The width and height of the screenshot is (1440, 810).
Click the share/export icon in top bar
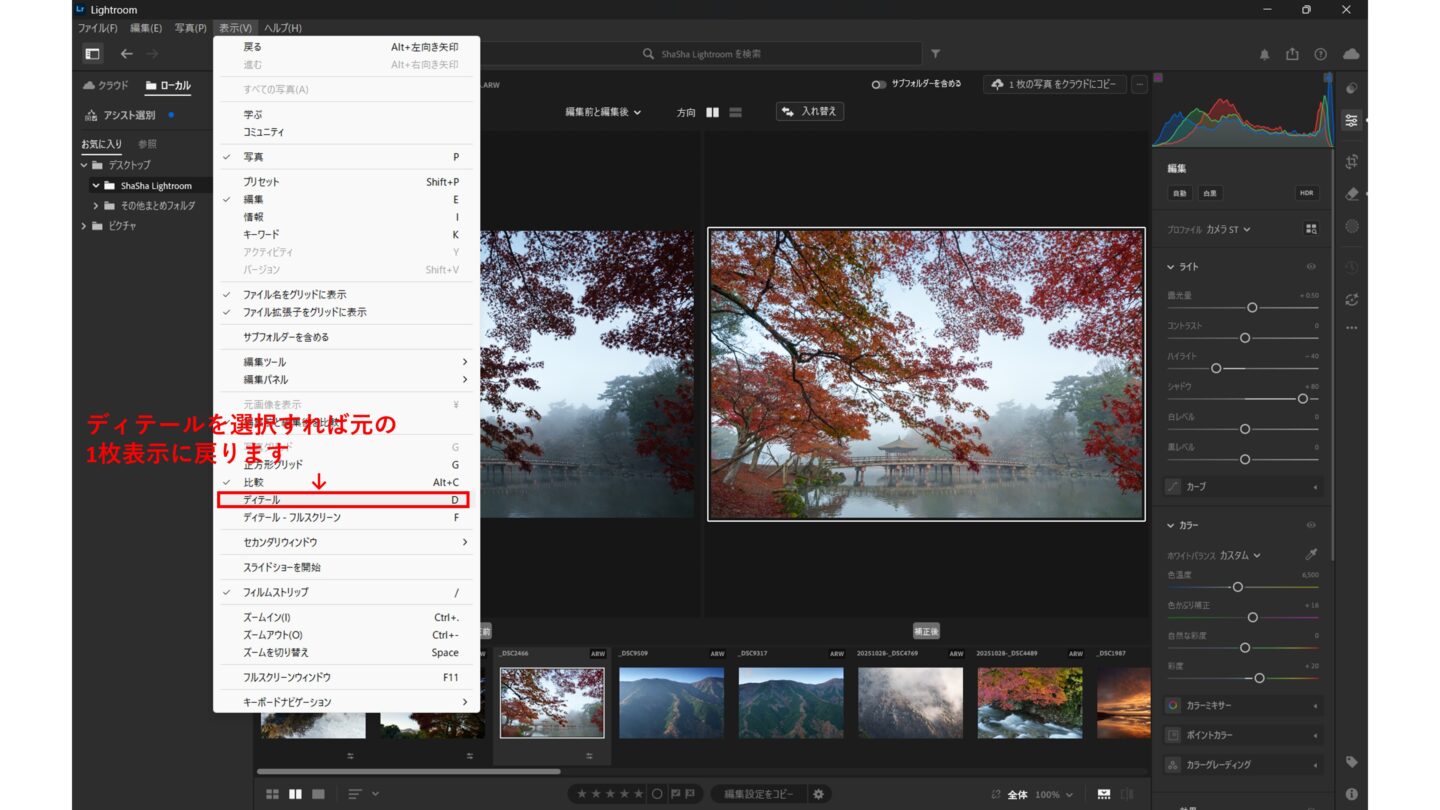tap(1292, 54)
